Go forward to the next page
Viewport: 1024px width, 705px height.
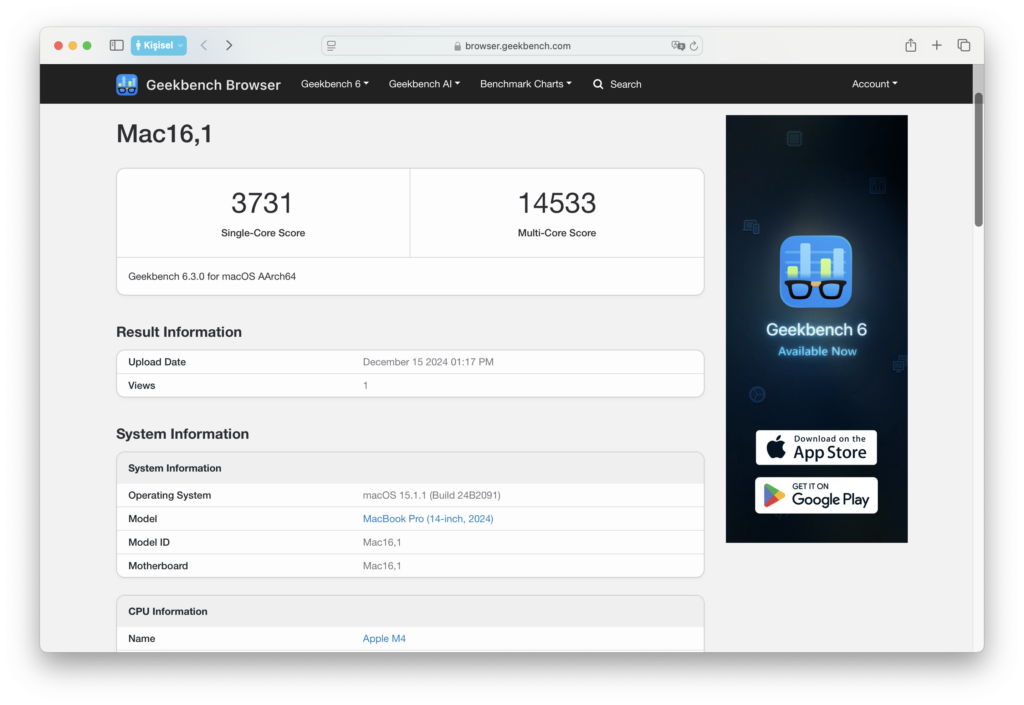229,46
